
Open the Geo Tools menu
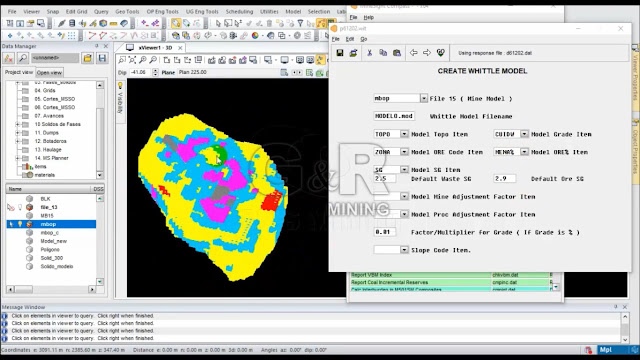click(x=127, y=11)
